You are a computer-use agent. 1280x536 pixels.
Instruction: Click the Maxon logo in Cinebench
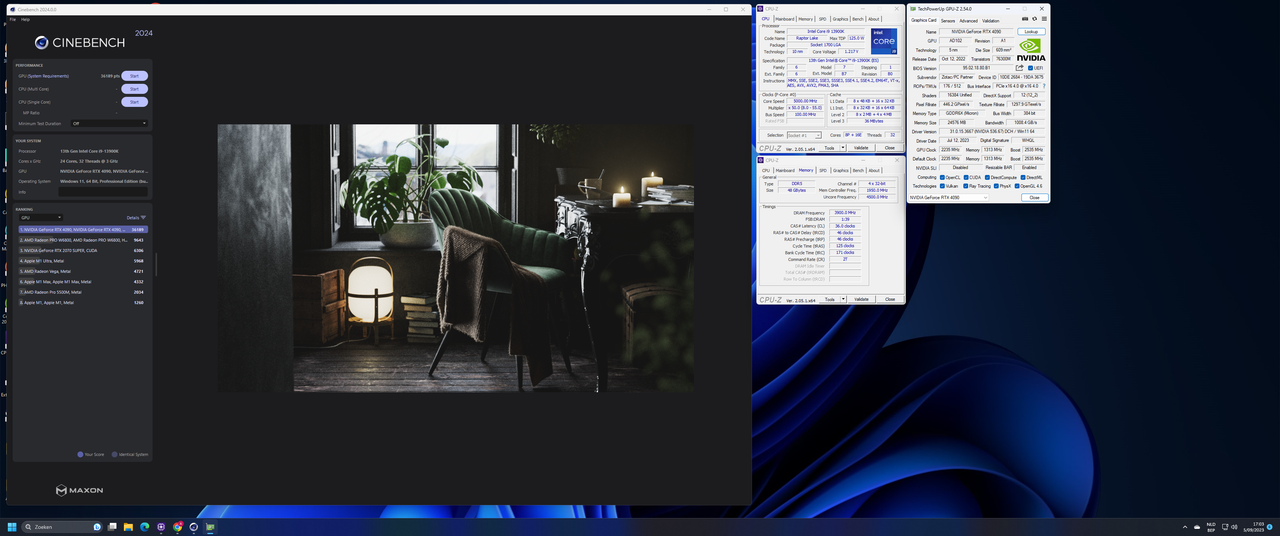click(x=78, y=490)
